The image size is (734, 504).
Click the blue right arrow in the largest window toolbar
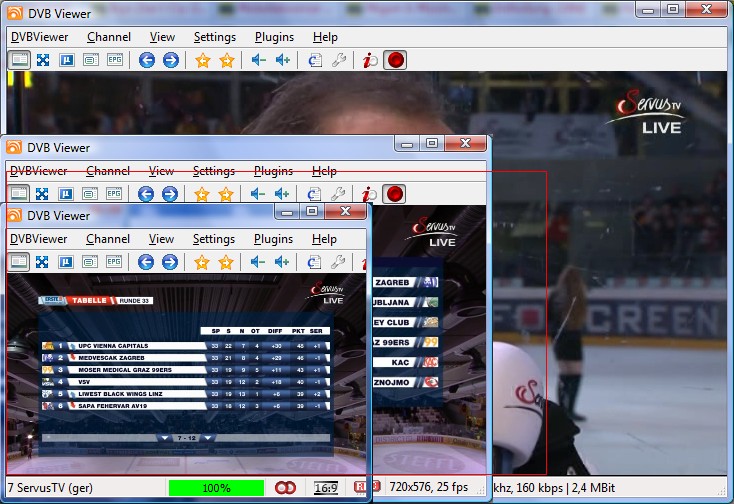click(171, 60)
